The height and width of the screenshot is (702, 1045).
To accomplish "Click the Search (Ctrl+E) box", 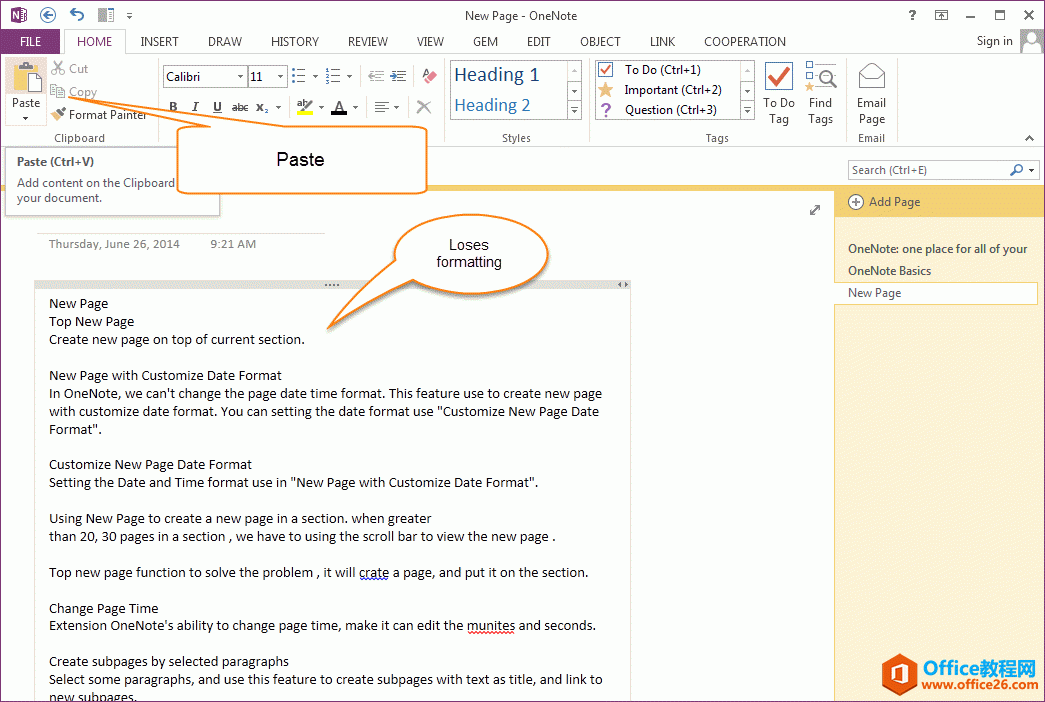I will [x=927, y=170].
